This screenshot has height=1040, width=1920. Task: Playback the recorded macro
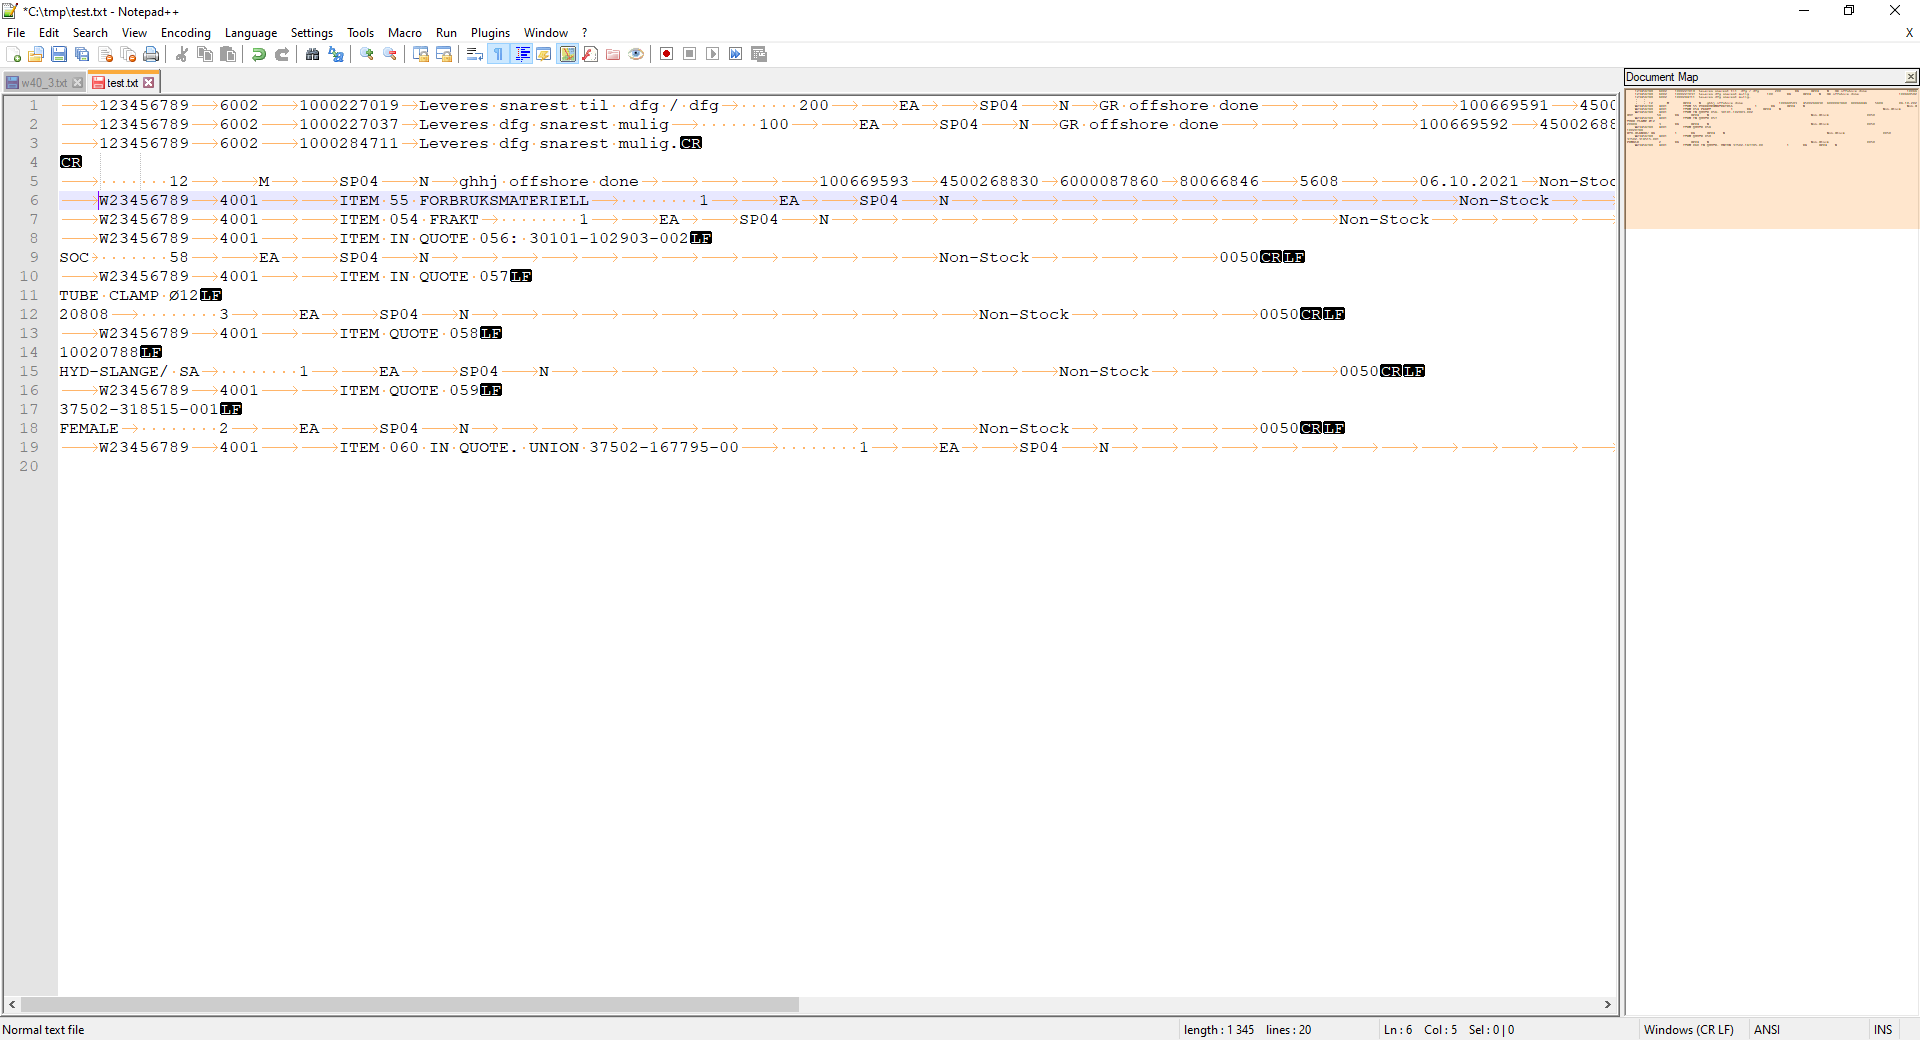(713, 54)
